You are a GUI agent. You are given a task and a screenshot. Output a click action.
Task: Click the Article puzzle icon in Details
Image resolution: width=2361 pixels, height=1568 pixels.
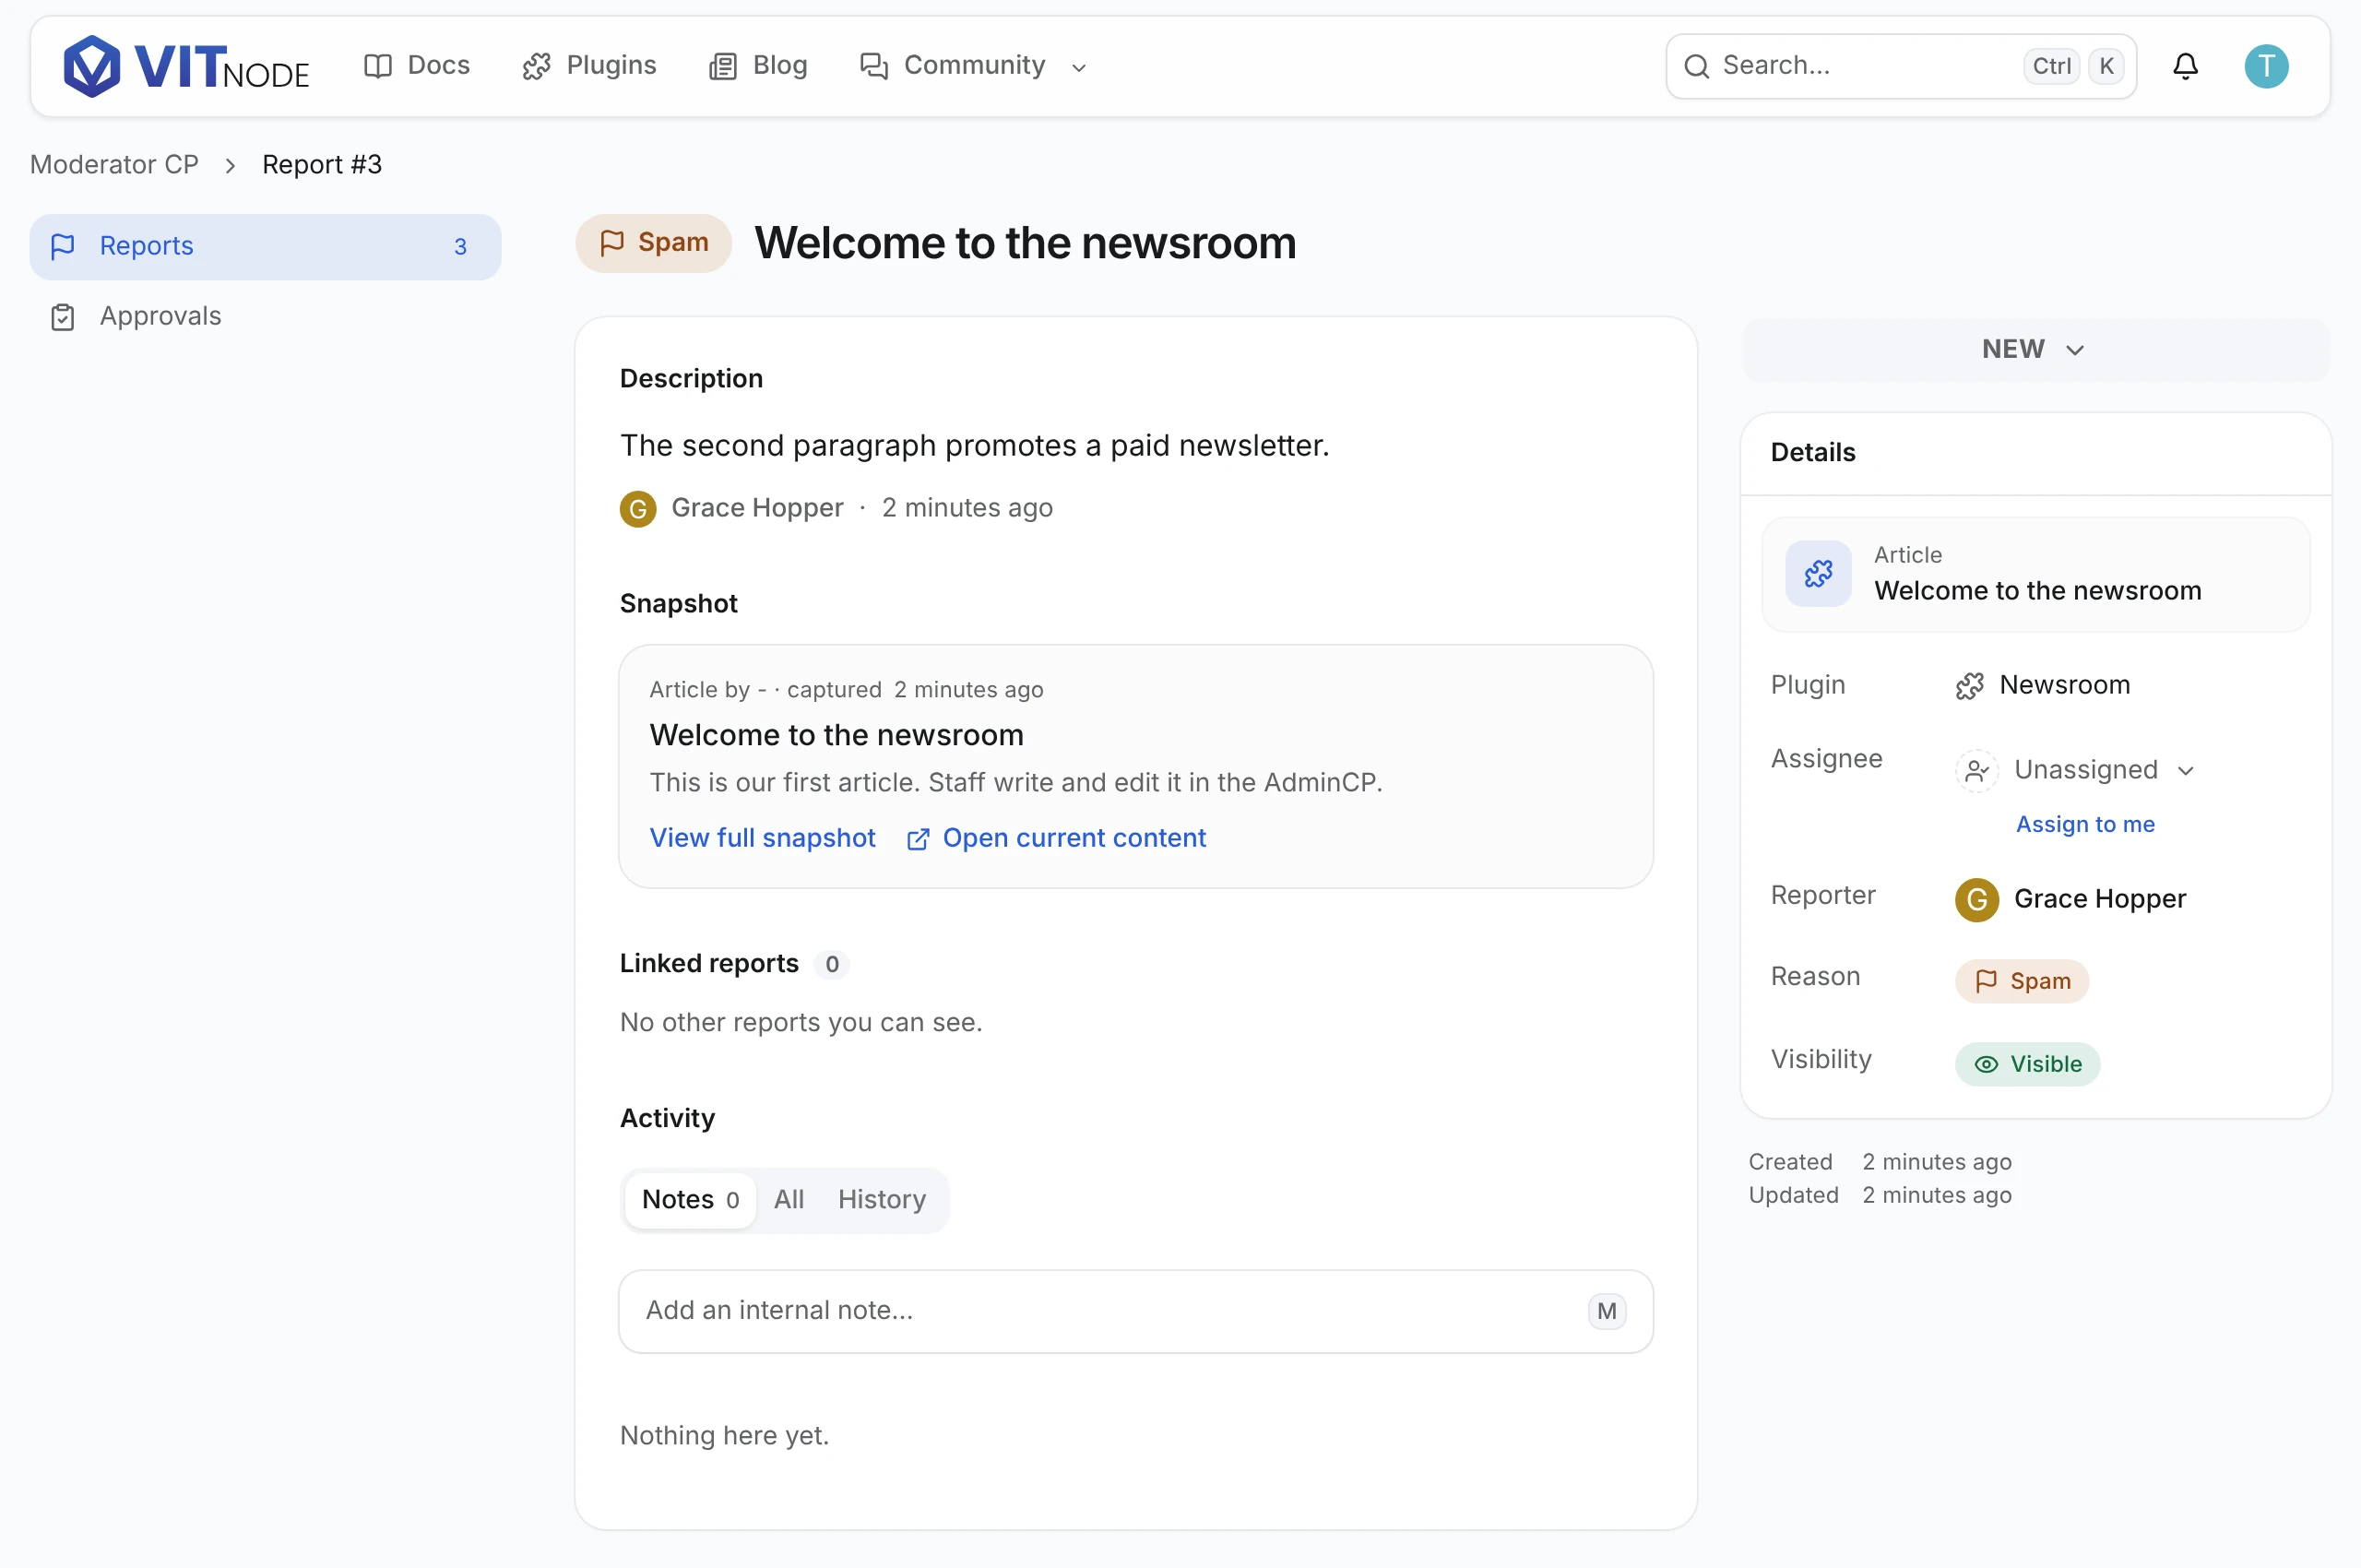(x=1818, y=573)
